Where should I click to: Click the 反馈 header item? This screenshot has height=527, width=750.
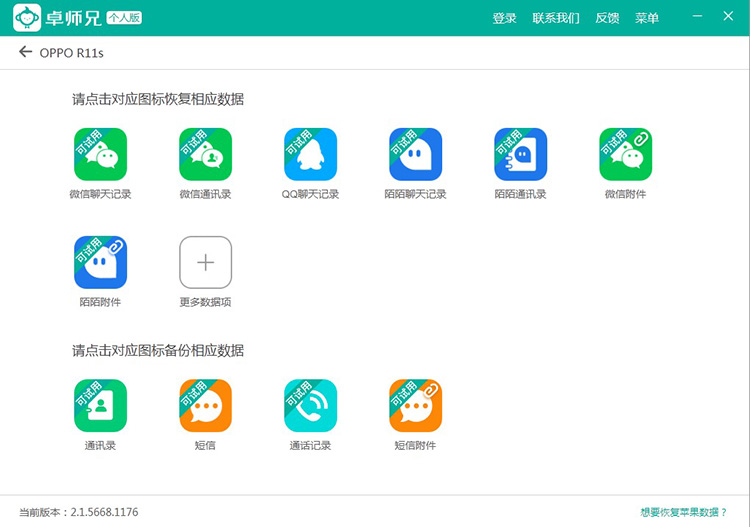[607, 18]
